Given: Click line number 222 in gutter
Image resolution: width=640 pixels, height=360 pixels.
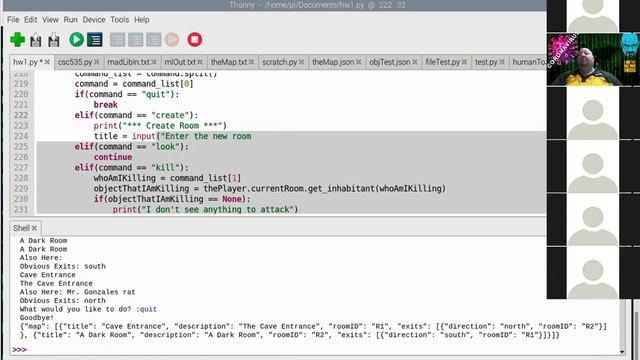Looking at the screenshot, I should coord(21,115).
